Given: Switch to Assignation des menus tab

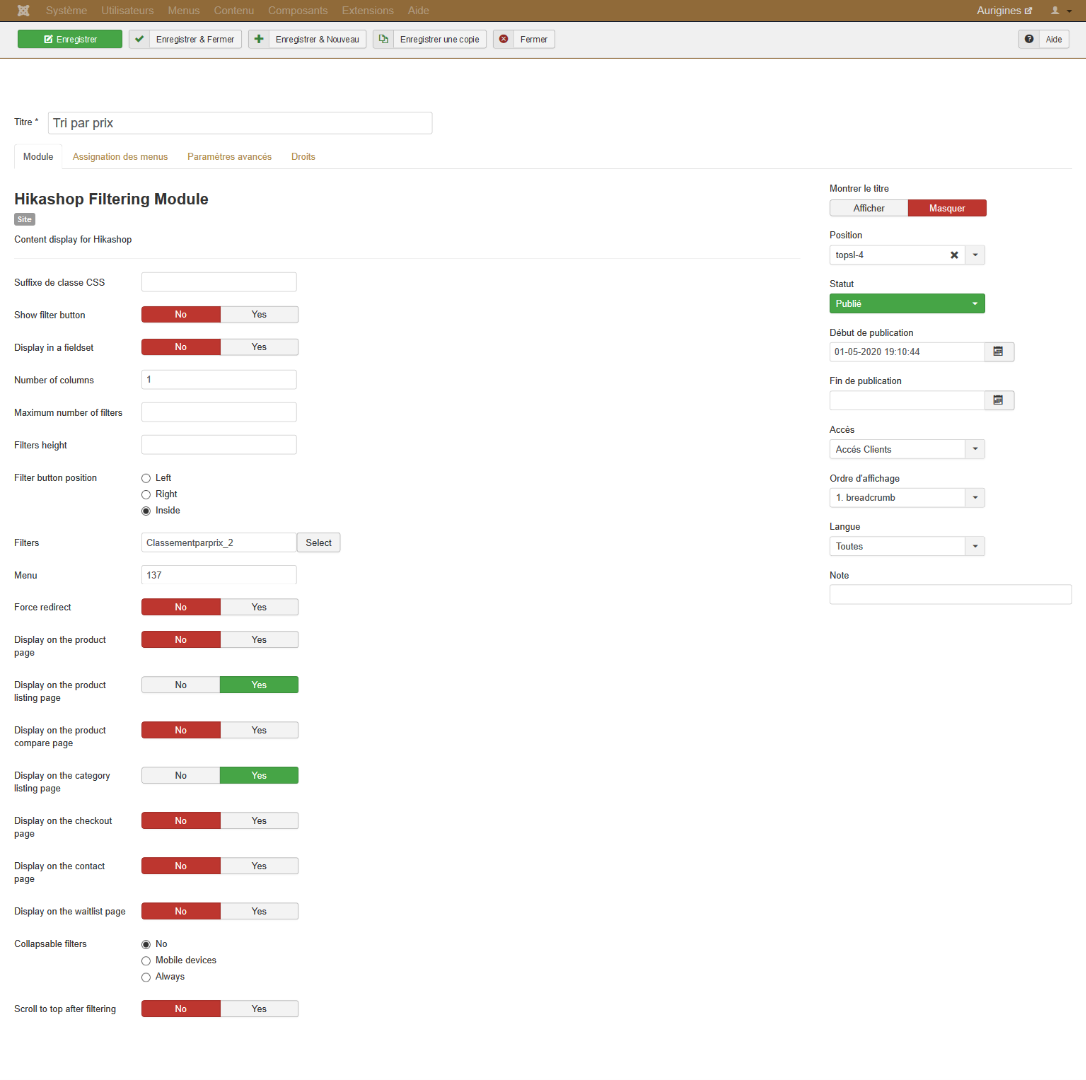Looking at the screenshot, I should [120, 157].
